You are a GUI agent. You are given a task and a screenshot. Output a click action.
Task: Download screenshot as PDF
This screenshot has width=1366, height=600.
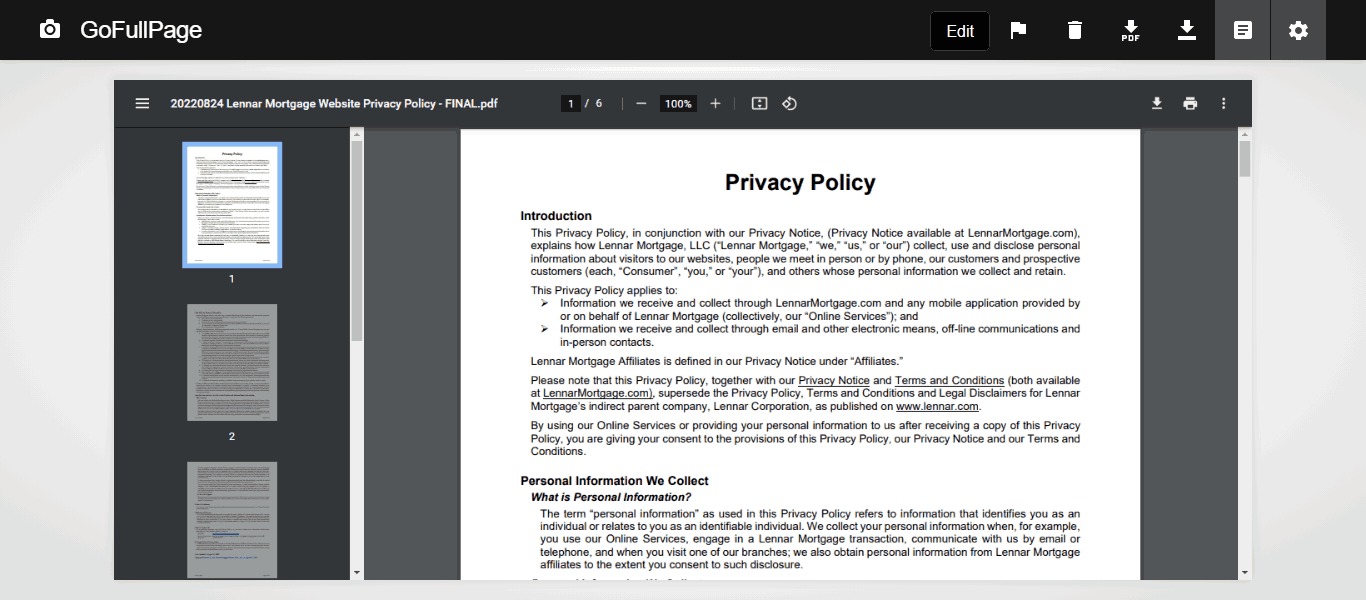tap(1130, 30)
